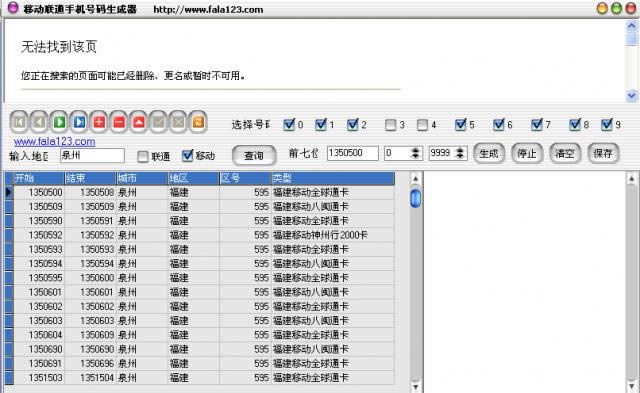The height and width of the screenshot is (393, 640).
Task: Click red up-triangle edit record icon
Action: point(139,122)
